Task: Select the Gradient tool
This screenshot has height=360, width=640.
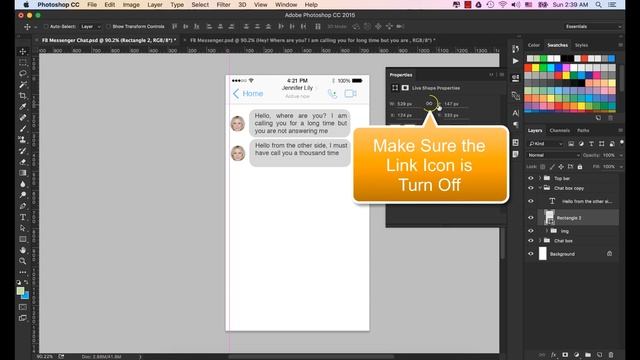Action: pyautogui.click(x=23, y=173)
